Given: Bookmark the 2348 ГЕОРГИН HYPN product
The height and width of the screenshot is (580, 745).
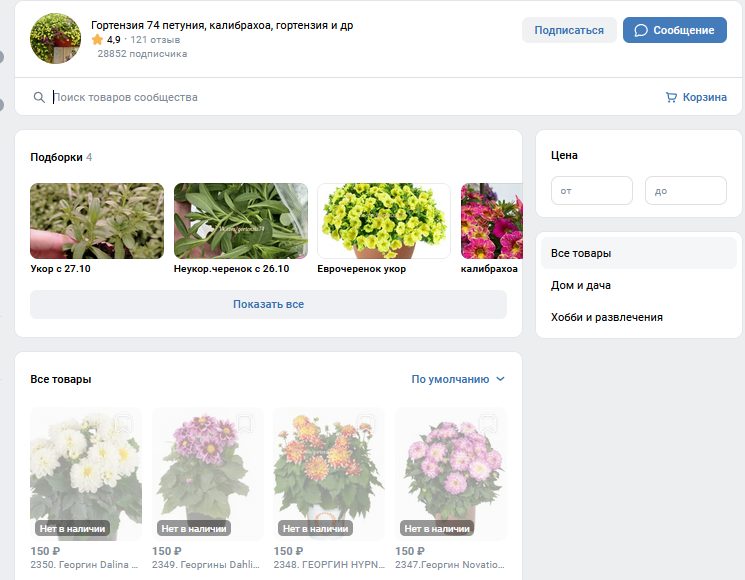Looking at the screenshot, I should tap(366, 424).
